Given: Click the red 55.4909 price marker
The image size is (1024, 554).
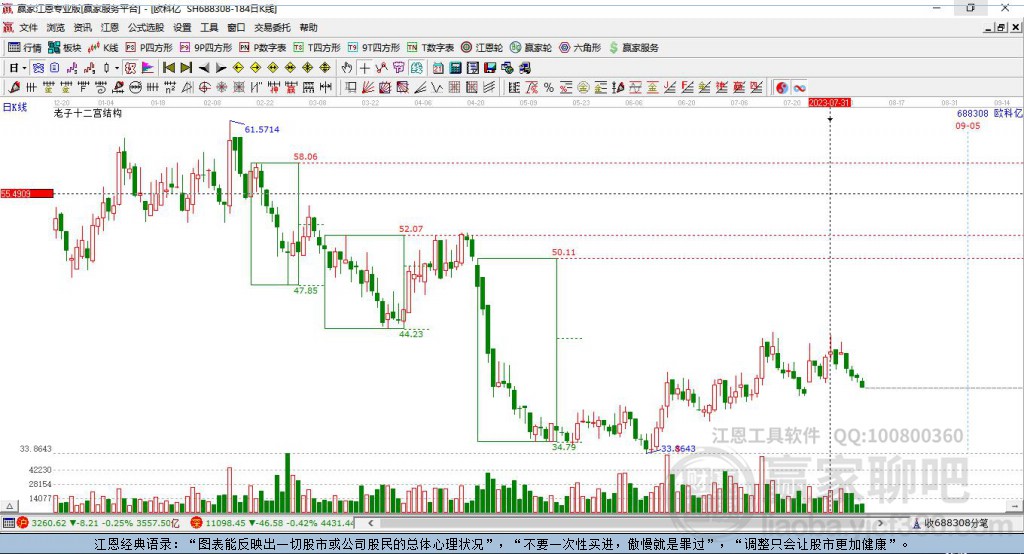Looking at the screenshot, I should point(27,193).
